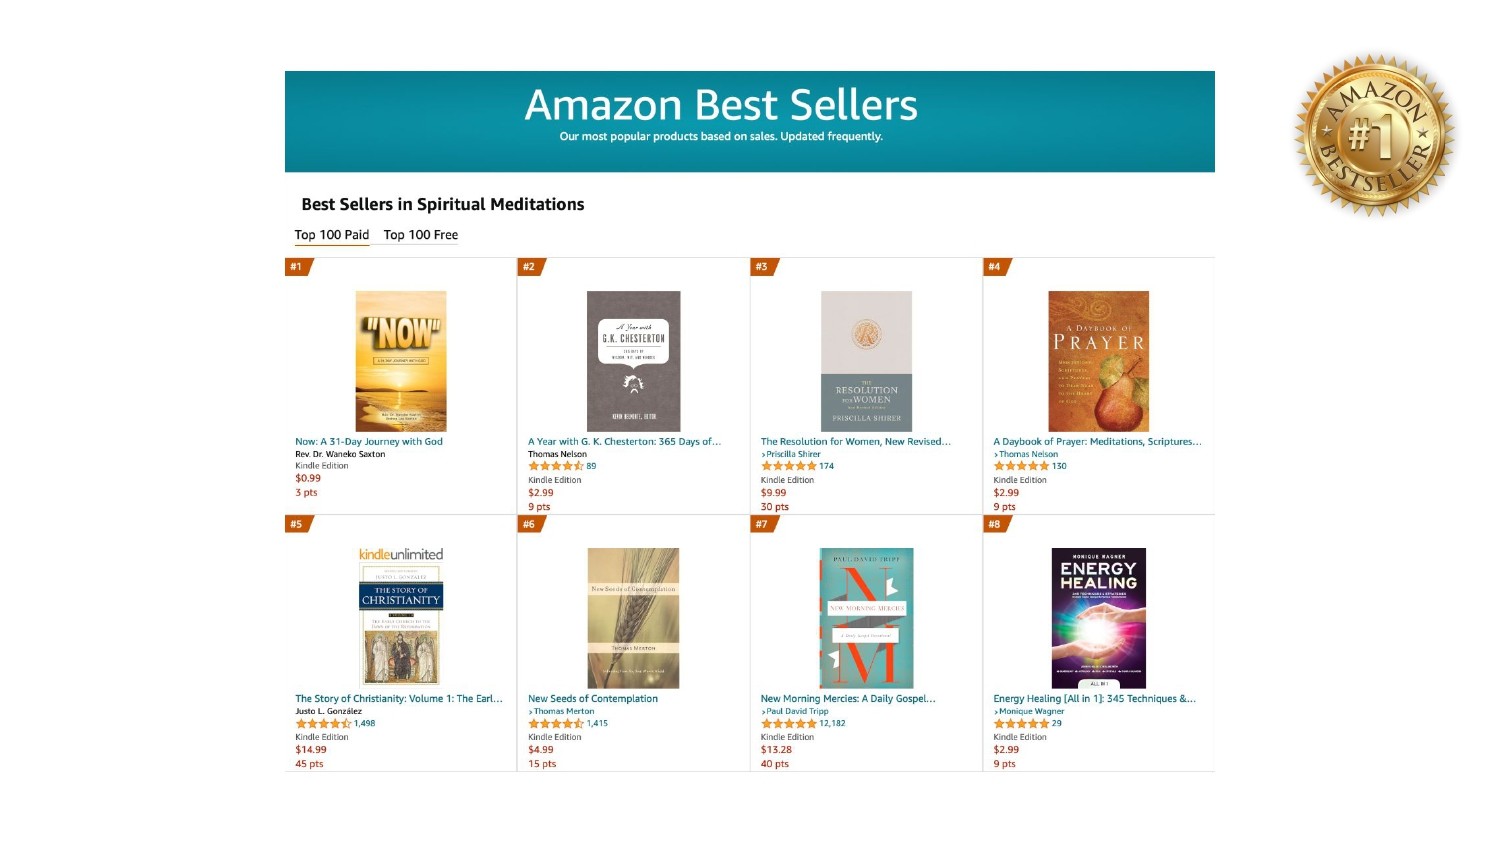
Task: Open the New Seeds of Contemplation title link
Action: (x=593, y=699)
